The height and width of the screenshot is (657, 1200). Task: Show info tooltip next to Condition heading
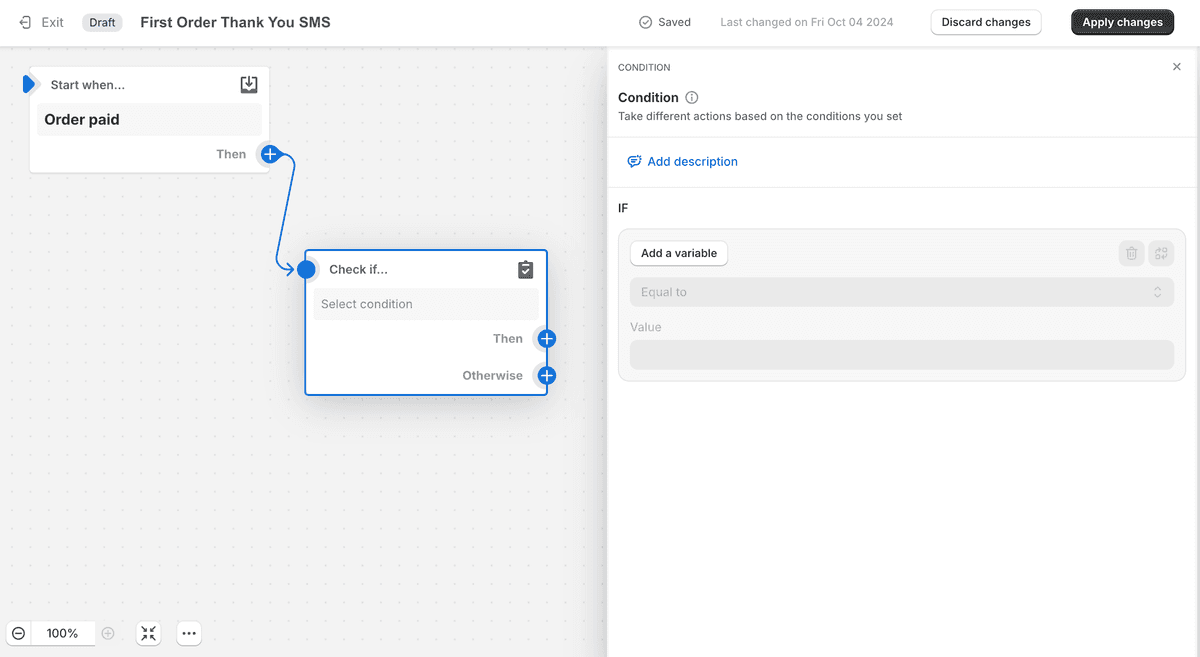point(692,98)
